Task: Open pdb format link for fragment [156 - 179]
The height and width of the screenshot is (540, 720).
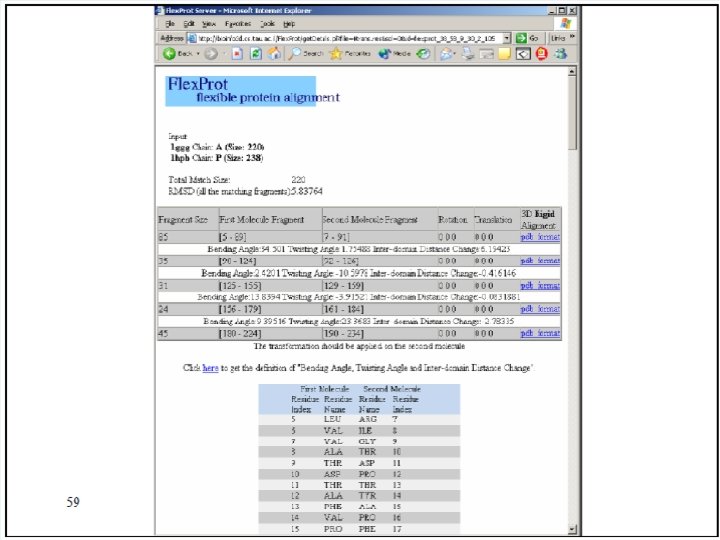Action: (540, 309)
